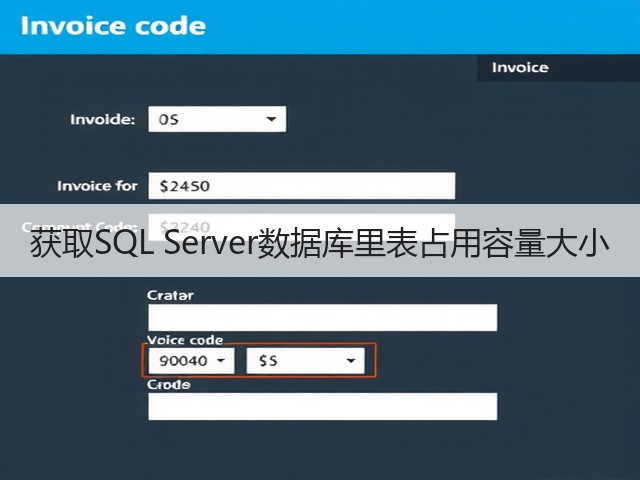
Task: Click the Invoice for label
Action: (x=97, y=186)
